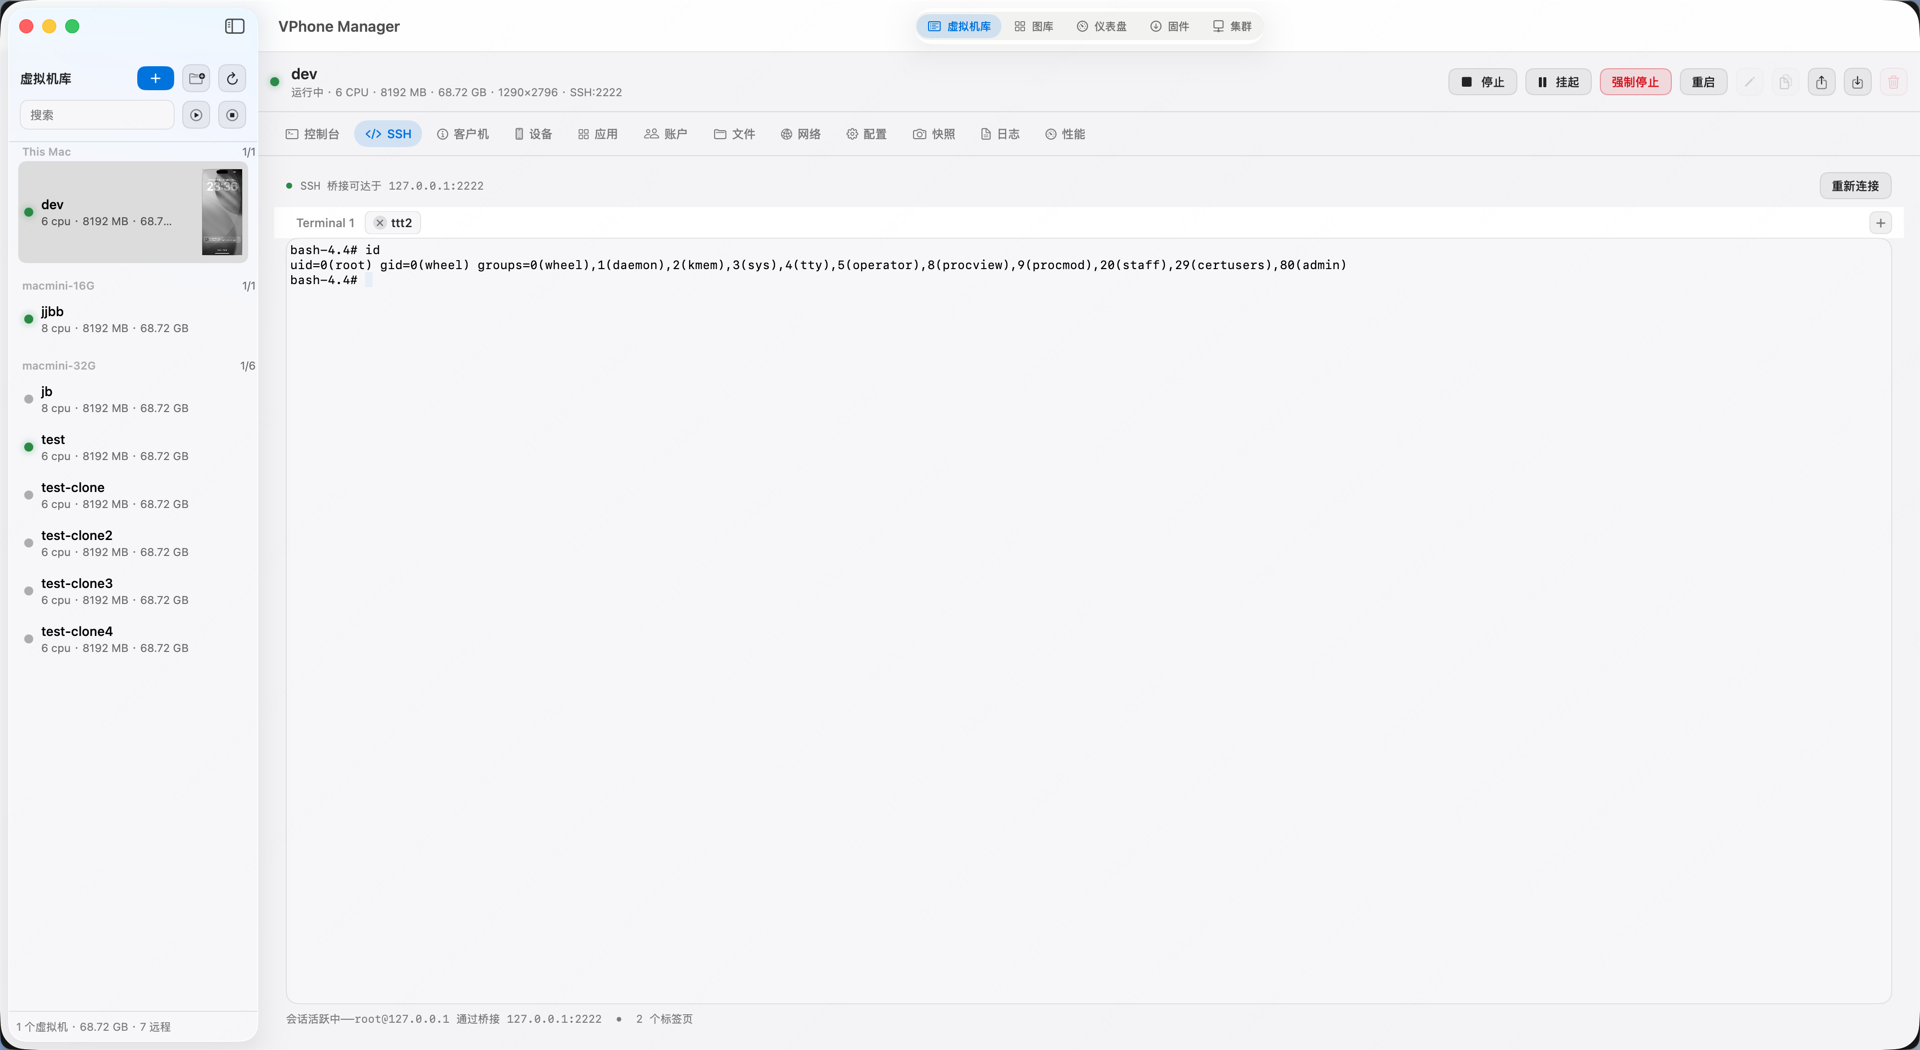Screen dimensions: 1920x1050
Task: Open the 账户 accounts tab
Action: (666, 134)
